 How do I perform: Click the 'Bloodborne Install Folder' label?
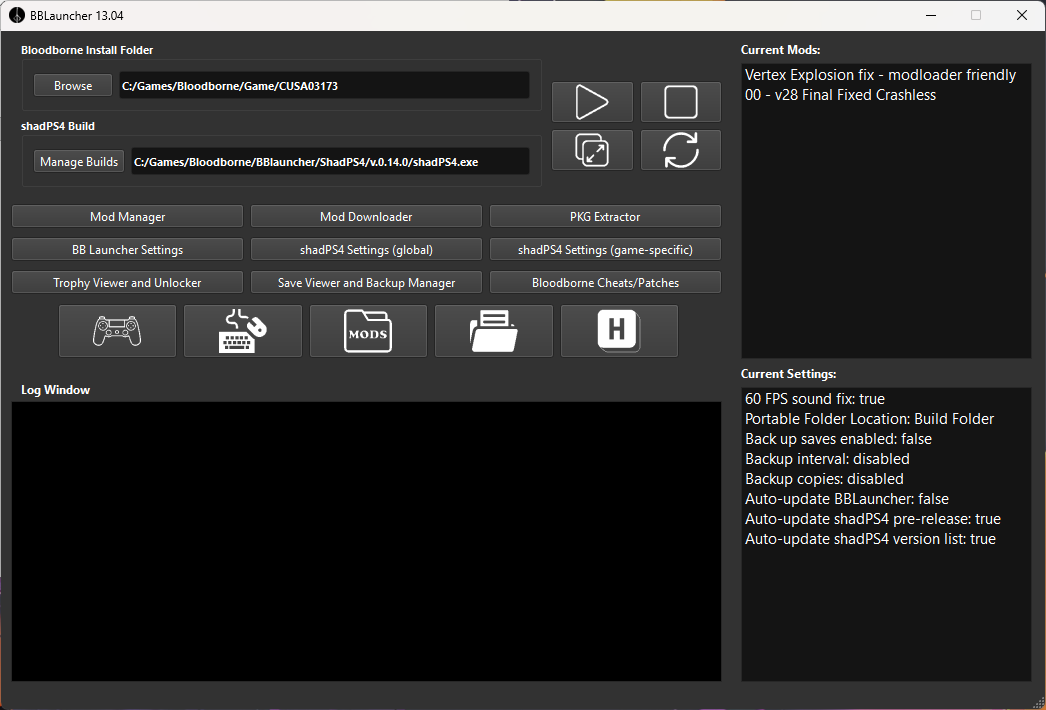point(87,50)
